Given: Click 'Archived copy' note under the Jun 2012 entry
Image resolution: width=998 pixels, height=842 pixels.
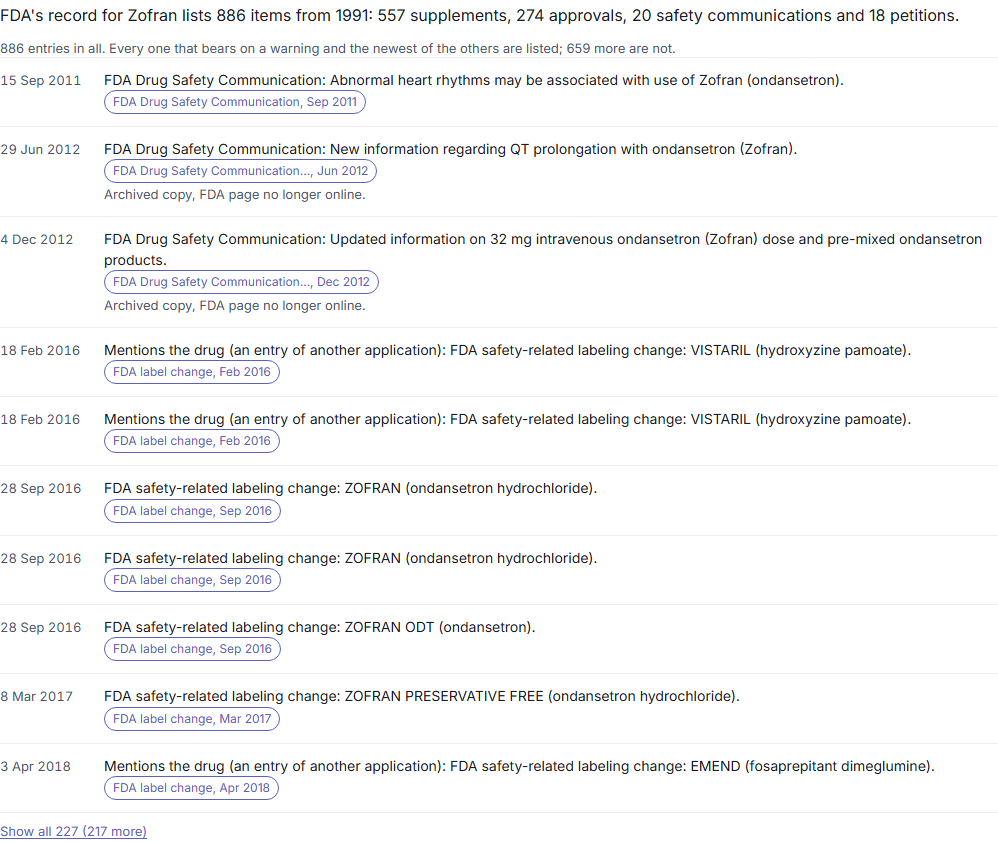Looking at the screenshot, I should pos(235,195).
